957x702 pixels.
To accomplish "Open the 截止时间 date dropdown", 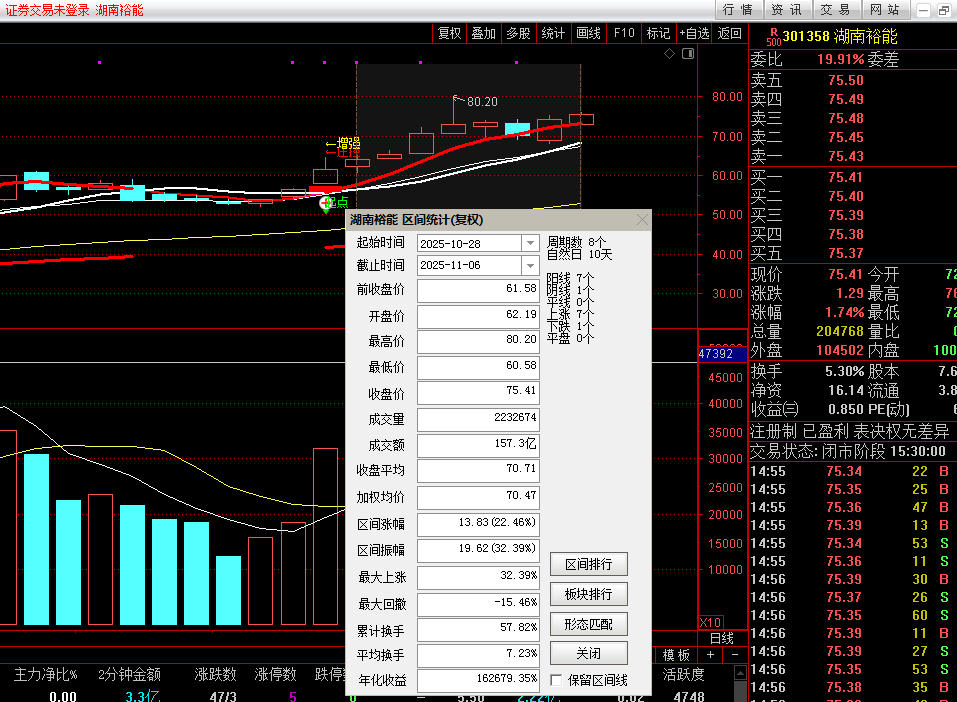I will click(x=529, y=265).
